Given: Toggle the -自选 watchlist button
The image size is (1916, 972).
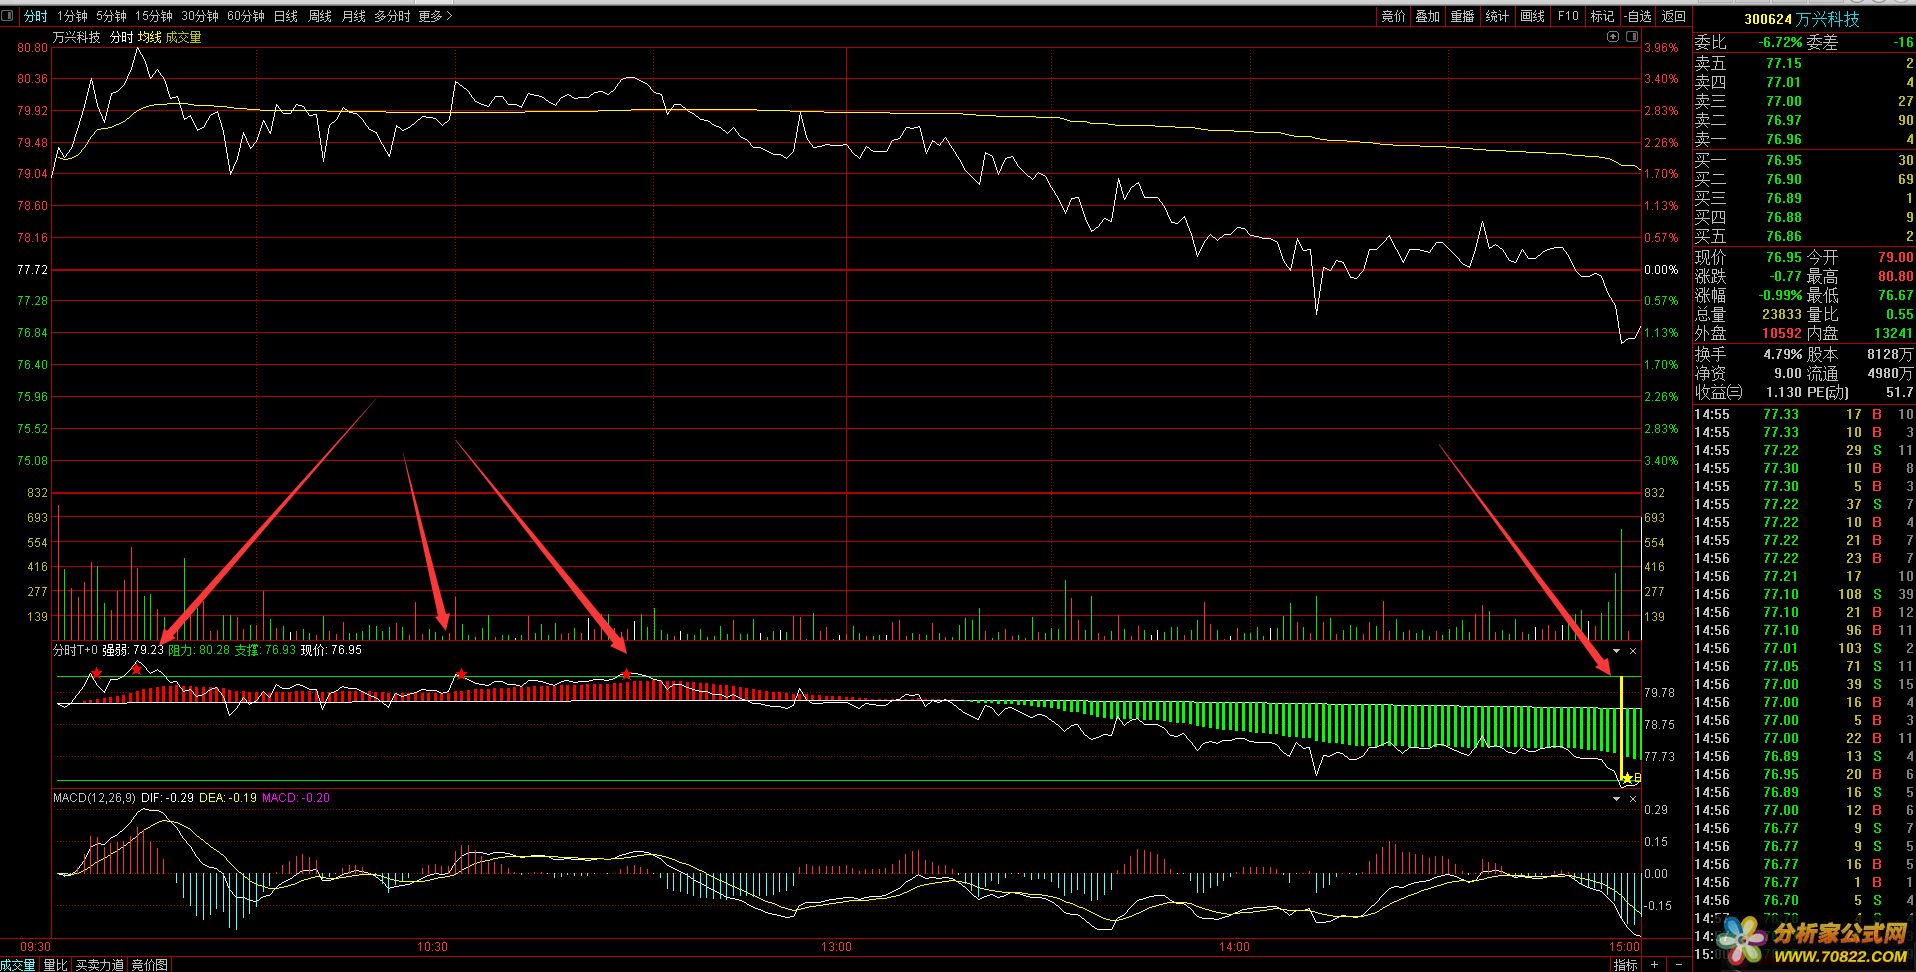Looking at the screenshot, I should (x=1637, y=16).
